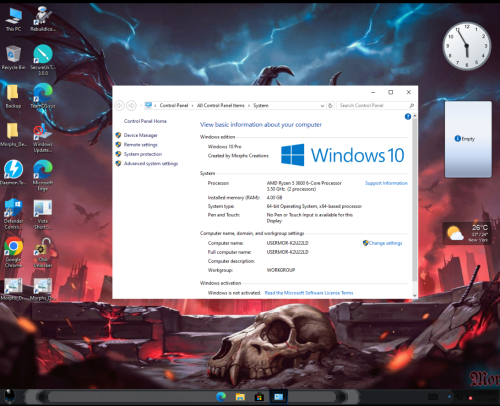Click the System breadcrumb segment
The height and width of the screenshot is (406, 500).
[x=261, y=105]
